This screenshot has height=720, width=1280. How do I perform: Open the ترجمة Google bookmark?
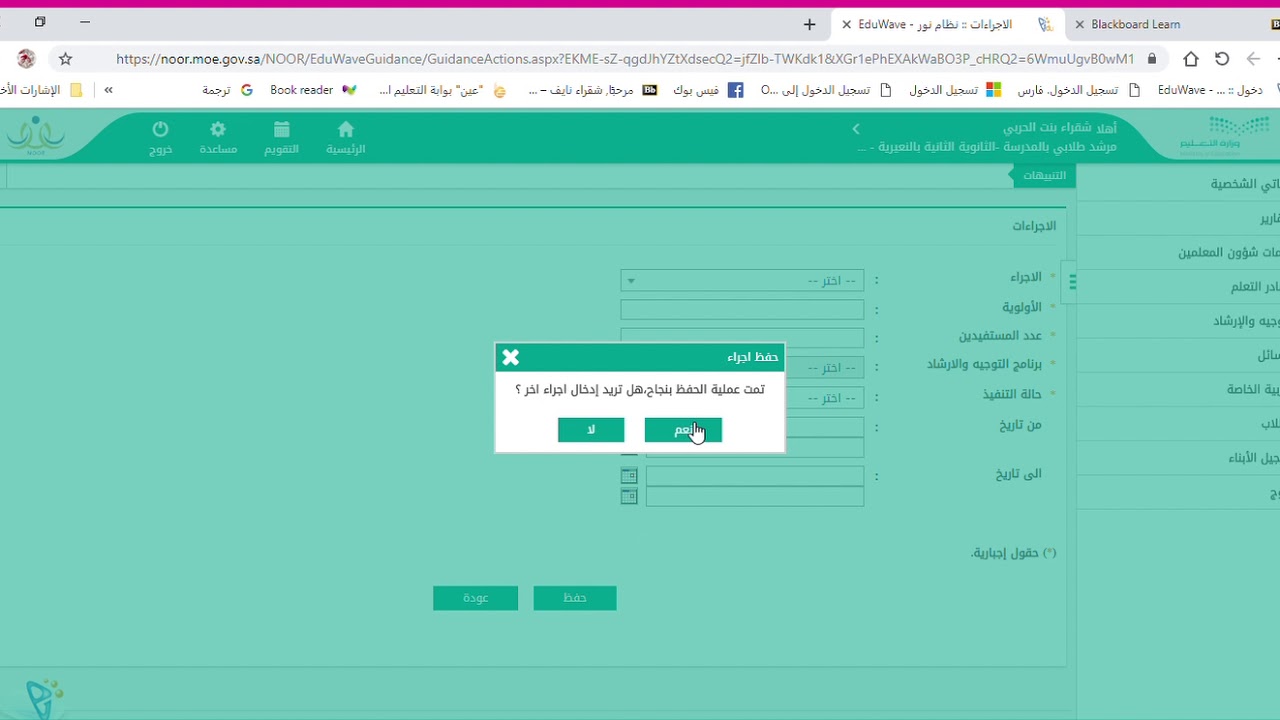(227, 90)
